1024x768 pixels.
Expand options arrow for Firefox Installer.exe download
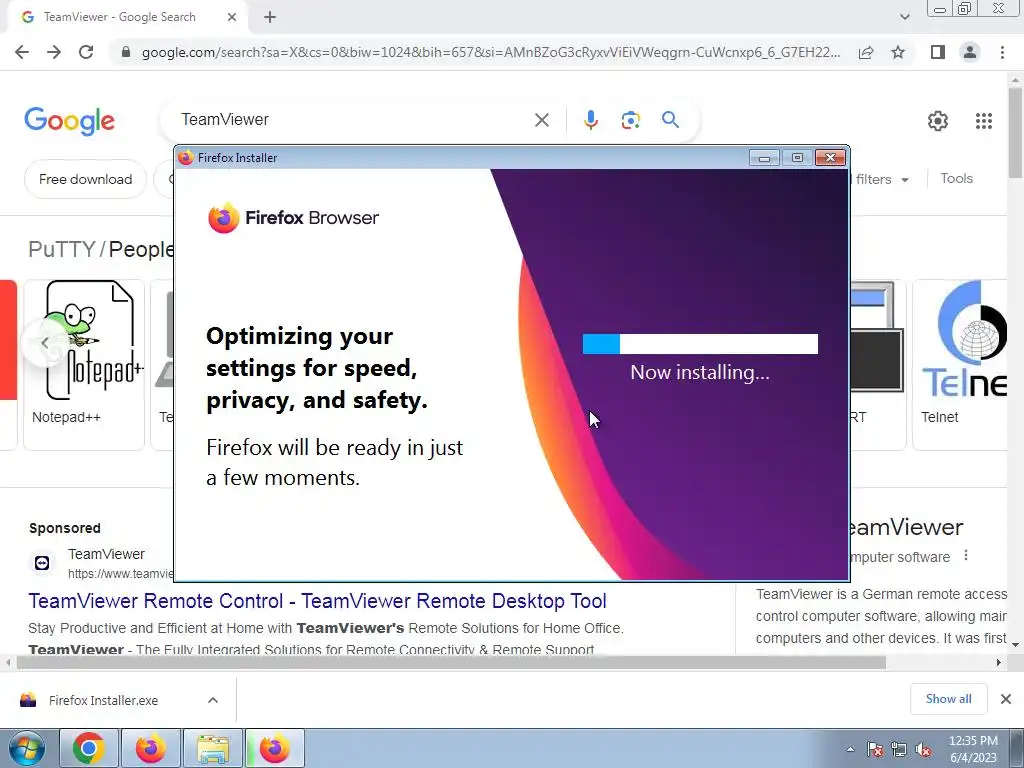(x=213, y=700)
